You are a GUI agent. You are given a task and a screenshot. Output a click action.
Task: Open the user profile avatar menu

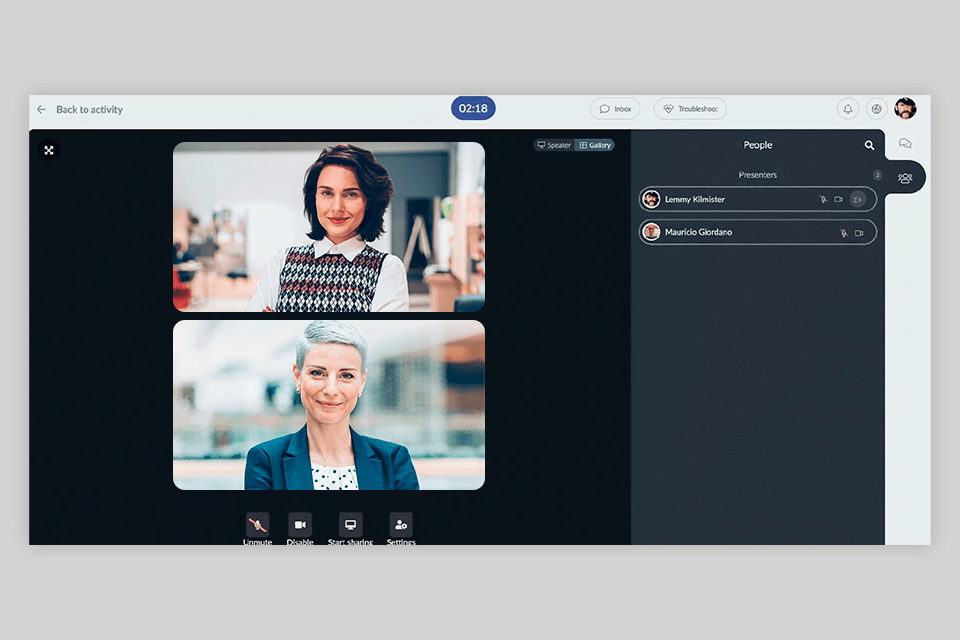[906, 108]
